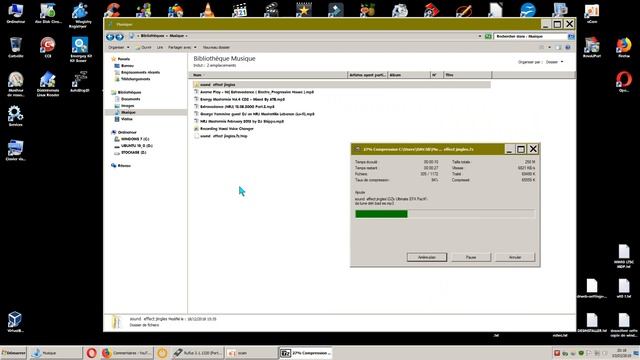Open the Firefox desktop icon
The image size is (640, 360).
click(x=624, y=47)
